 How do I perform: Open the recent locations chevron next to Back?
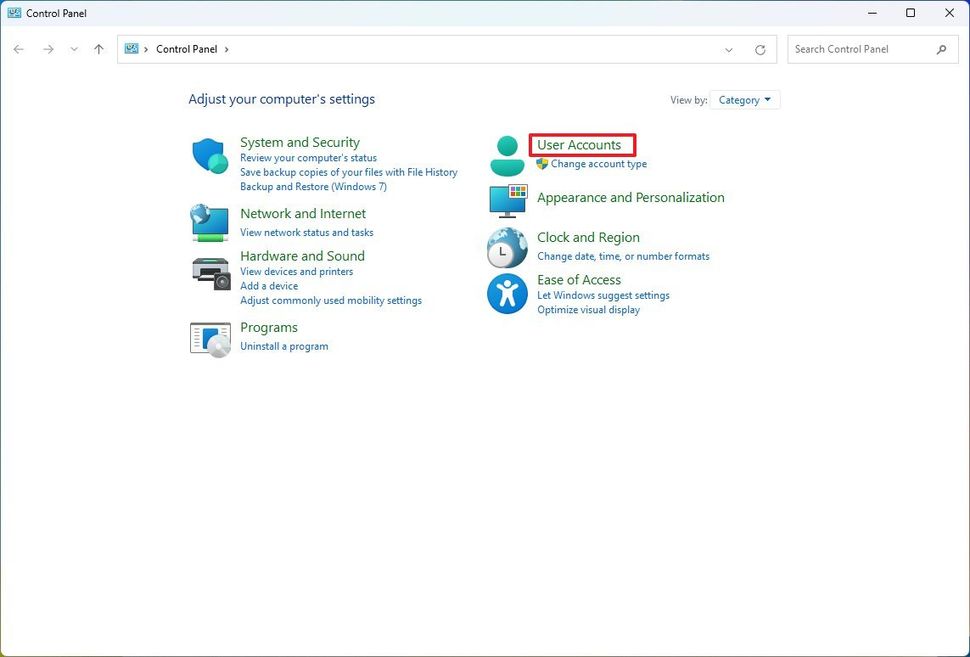(73, 48)
